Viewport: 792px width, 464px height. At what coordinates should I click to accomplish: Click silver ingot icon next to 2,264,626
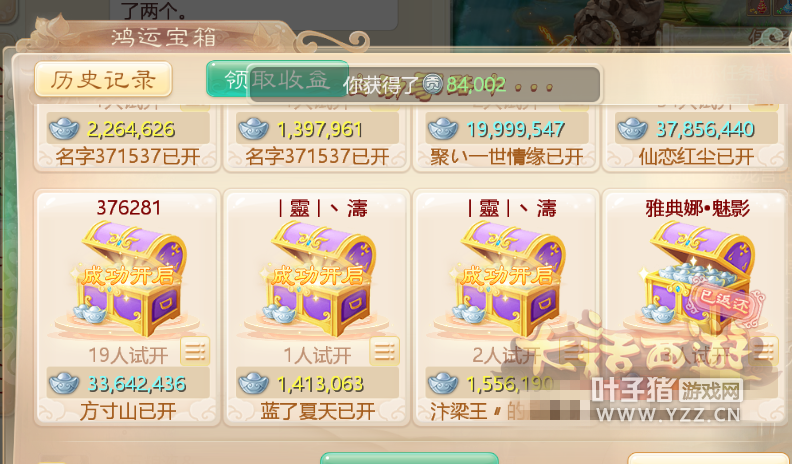coord(64,129)
